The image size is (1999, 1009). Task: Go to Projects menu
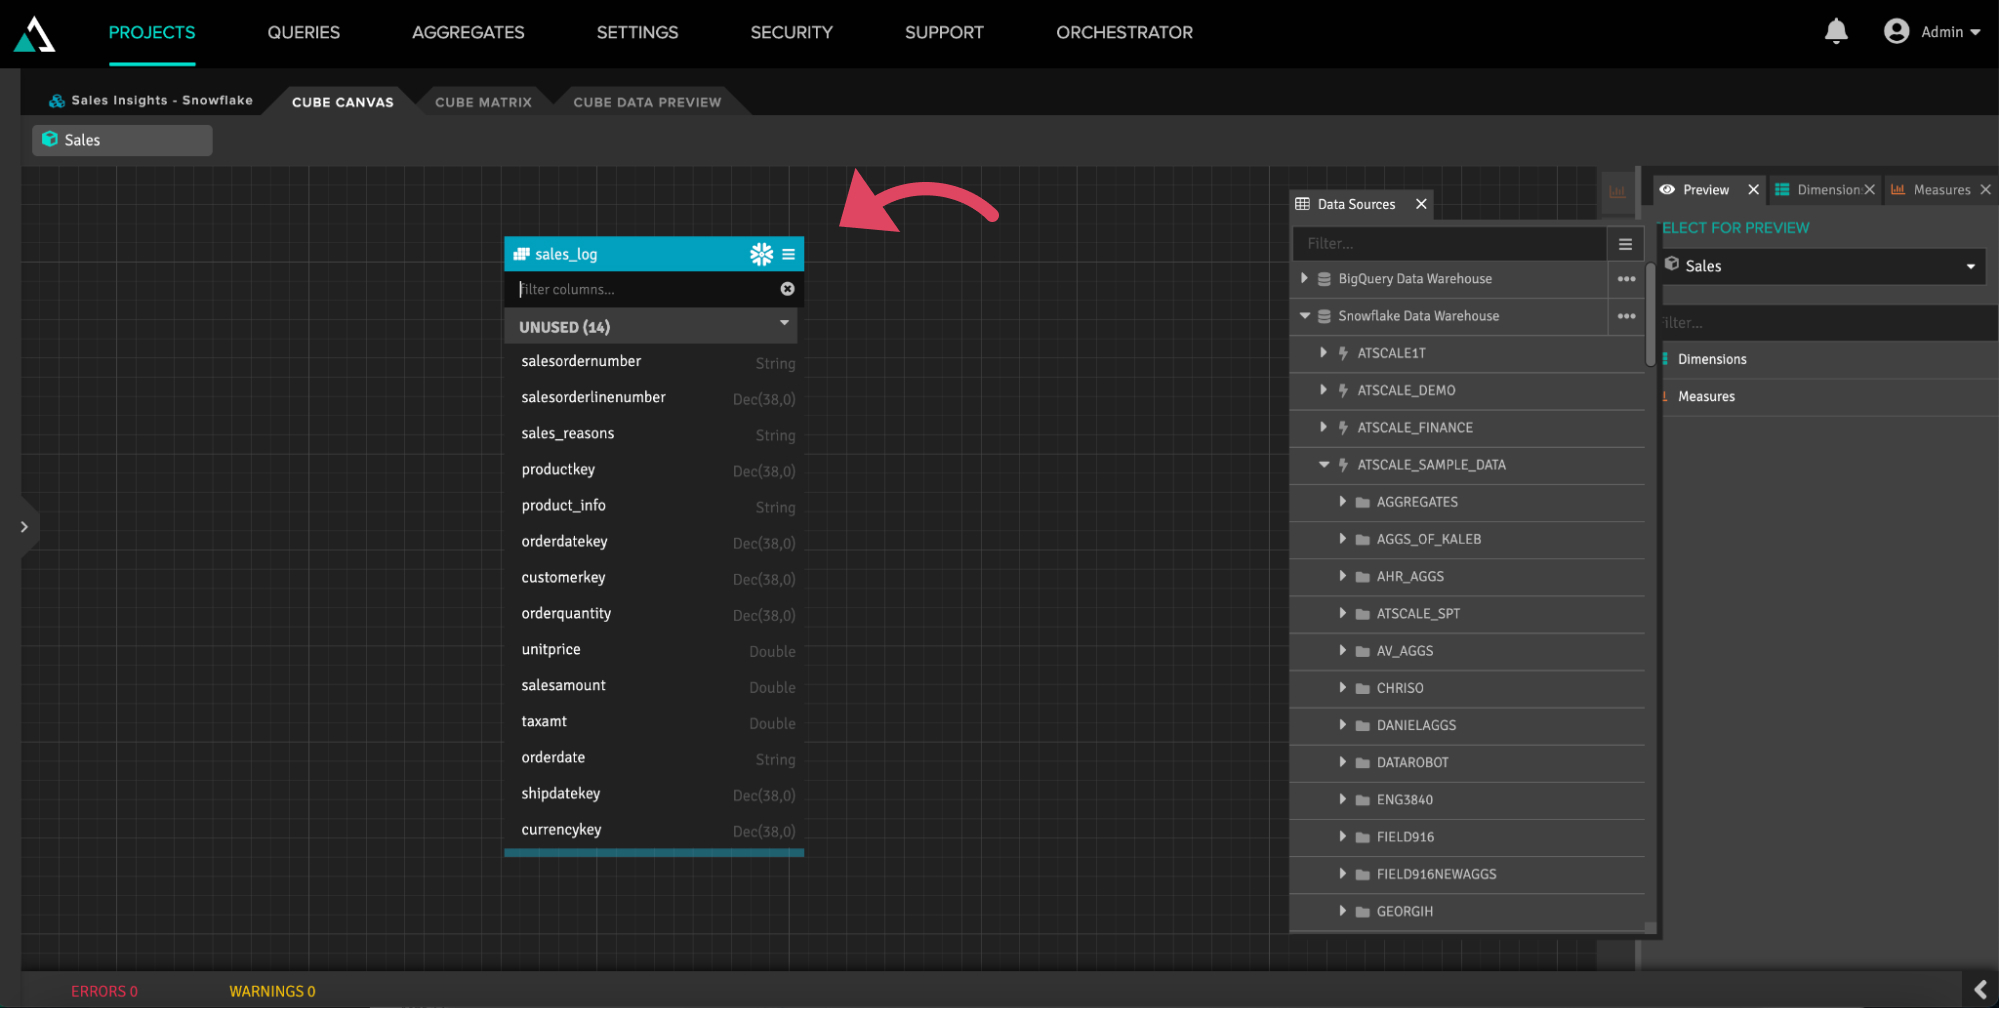click(x=152, y=32)
